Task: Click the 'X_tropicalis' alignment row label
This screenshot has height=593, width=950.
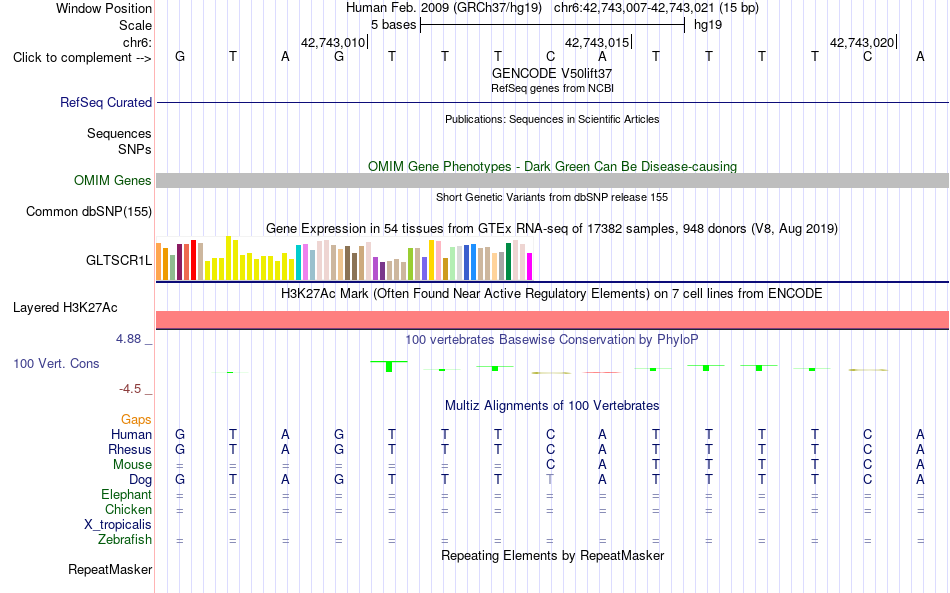Action: click(x=118, y=525)
